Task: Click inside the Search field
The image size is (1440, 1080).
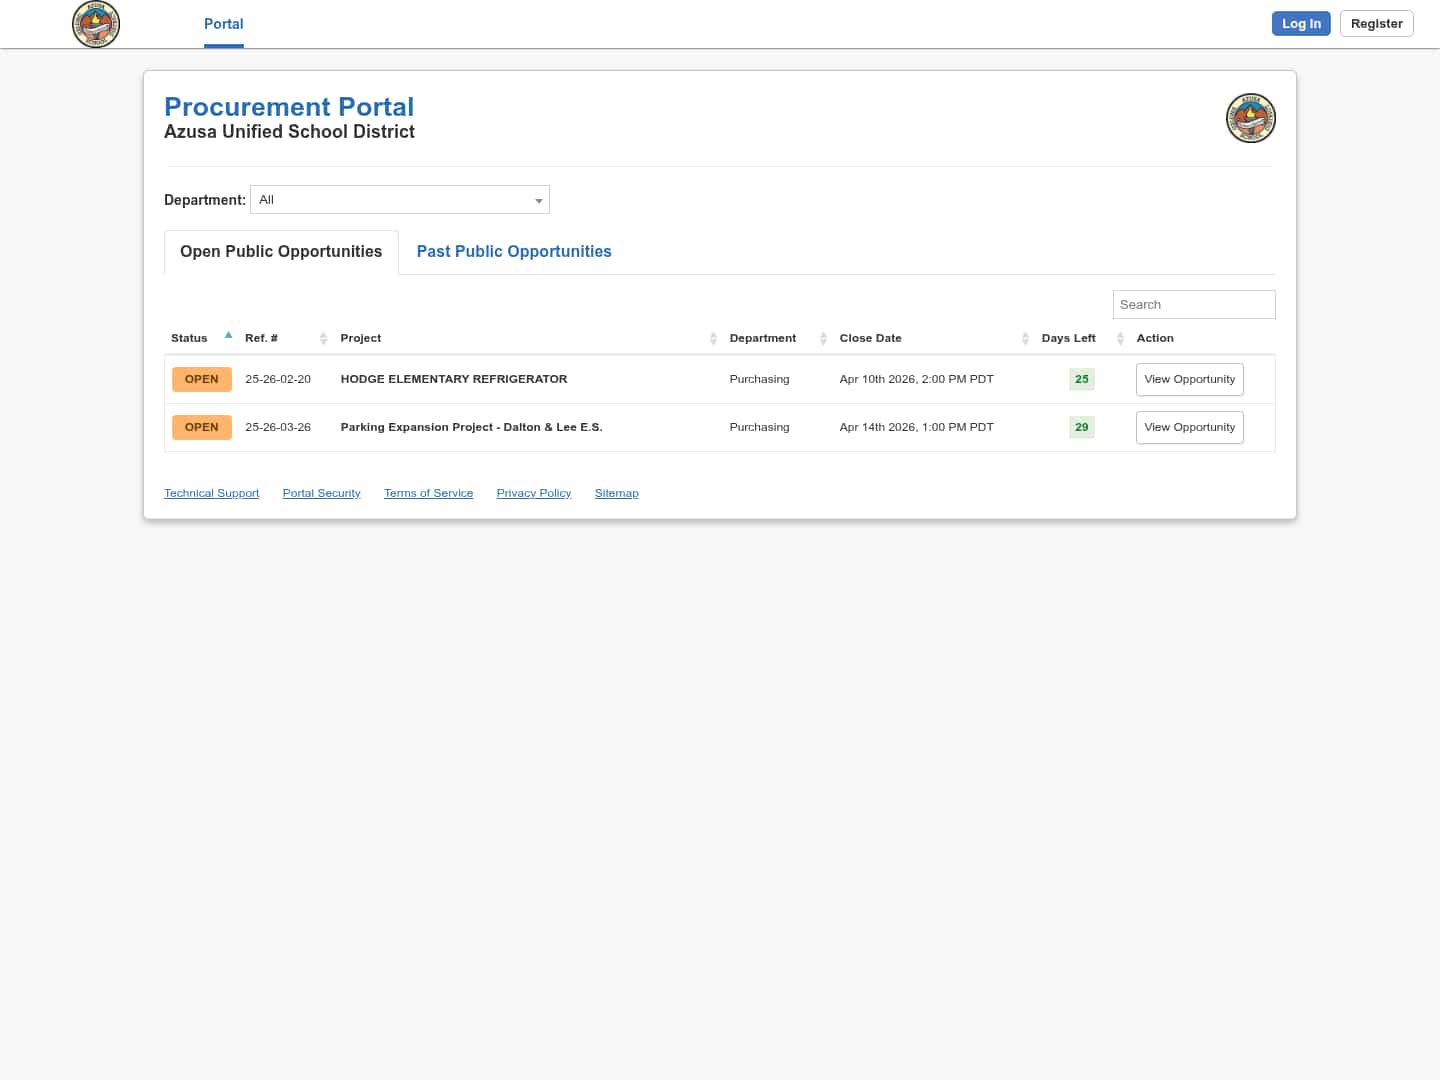Action: [x=1193, y=304]
